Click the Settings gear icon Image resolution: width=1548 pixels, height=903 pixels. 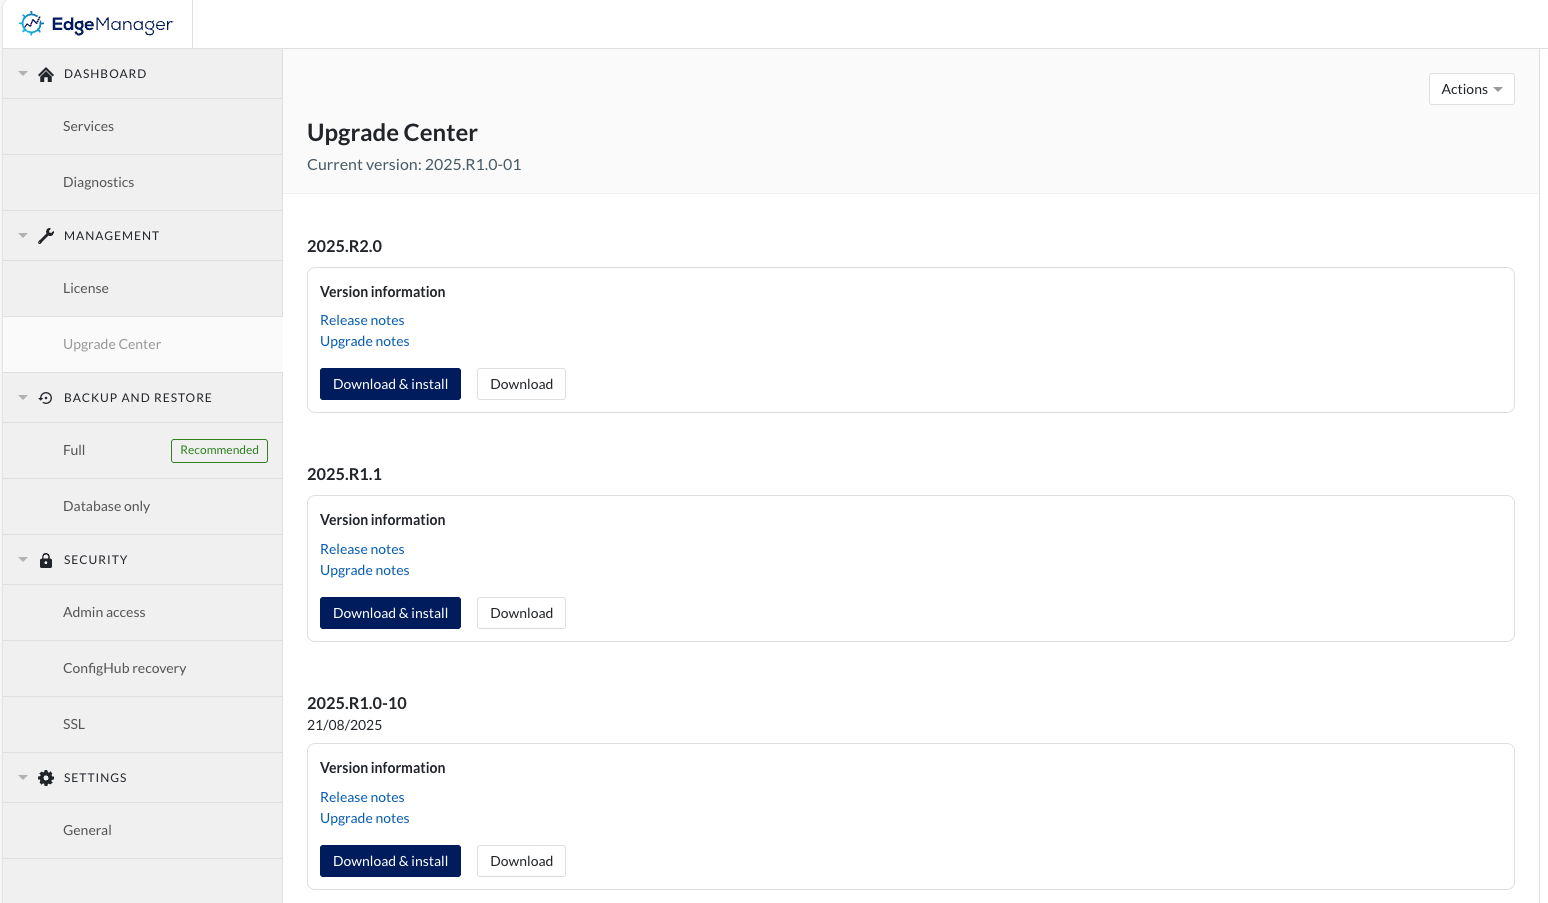46,778
